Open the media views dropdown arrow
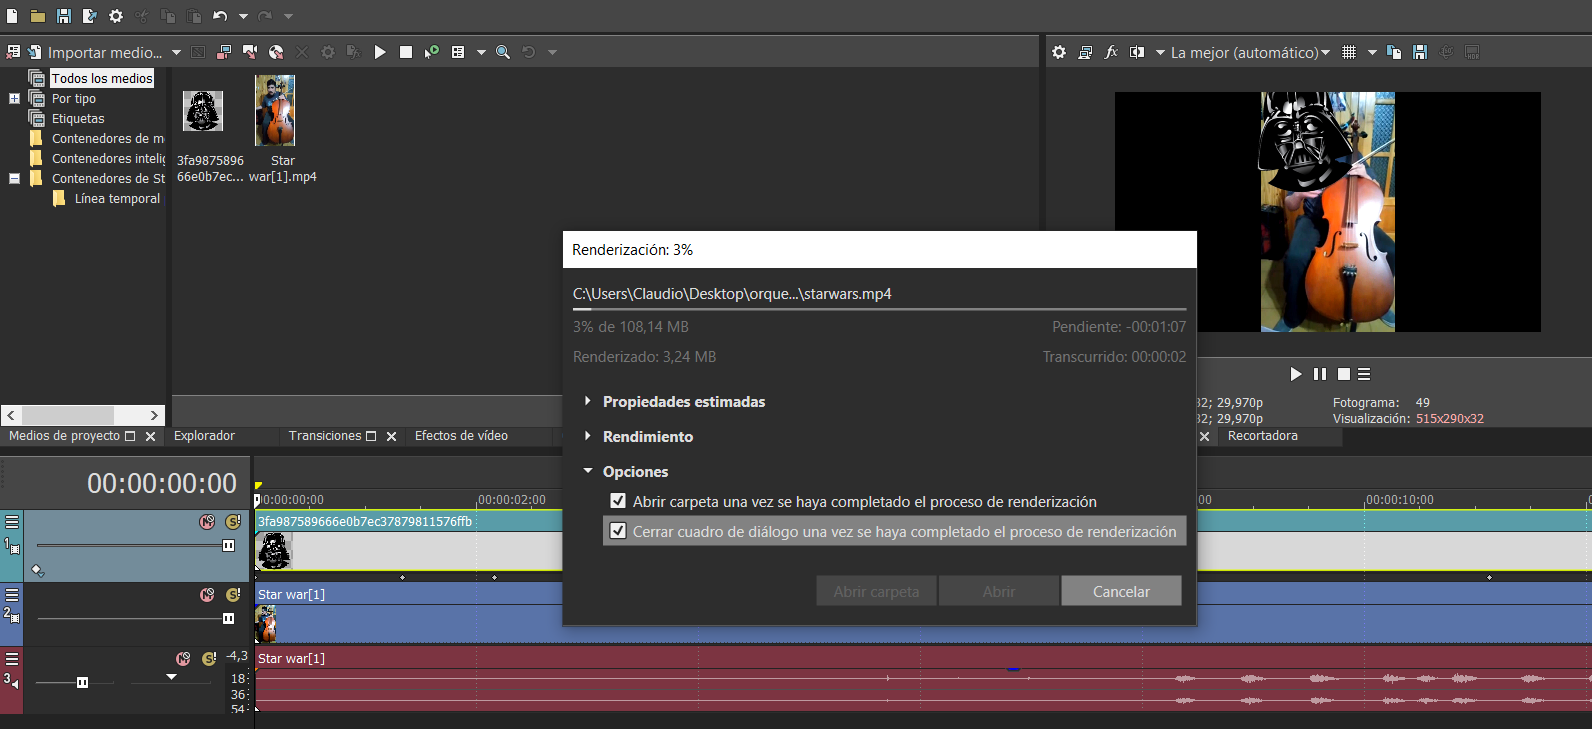The width and height of the screenshot is (1592, 729). click(481, 52)
